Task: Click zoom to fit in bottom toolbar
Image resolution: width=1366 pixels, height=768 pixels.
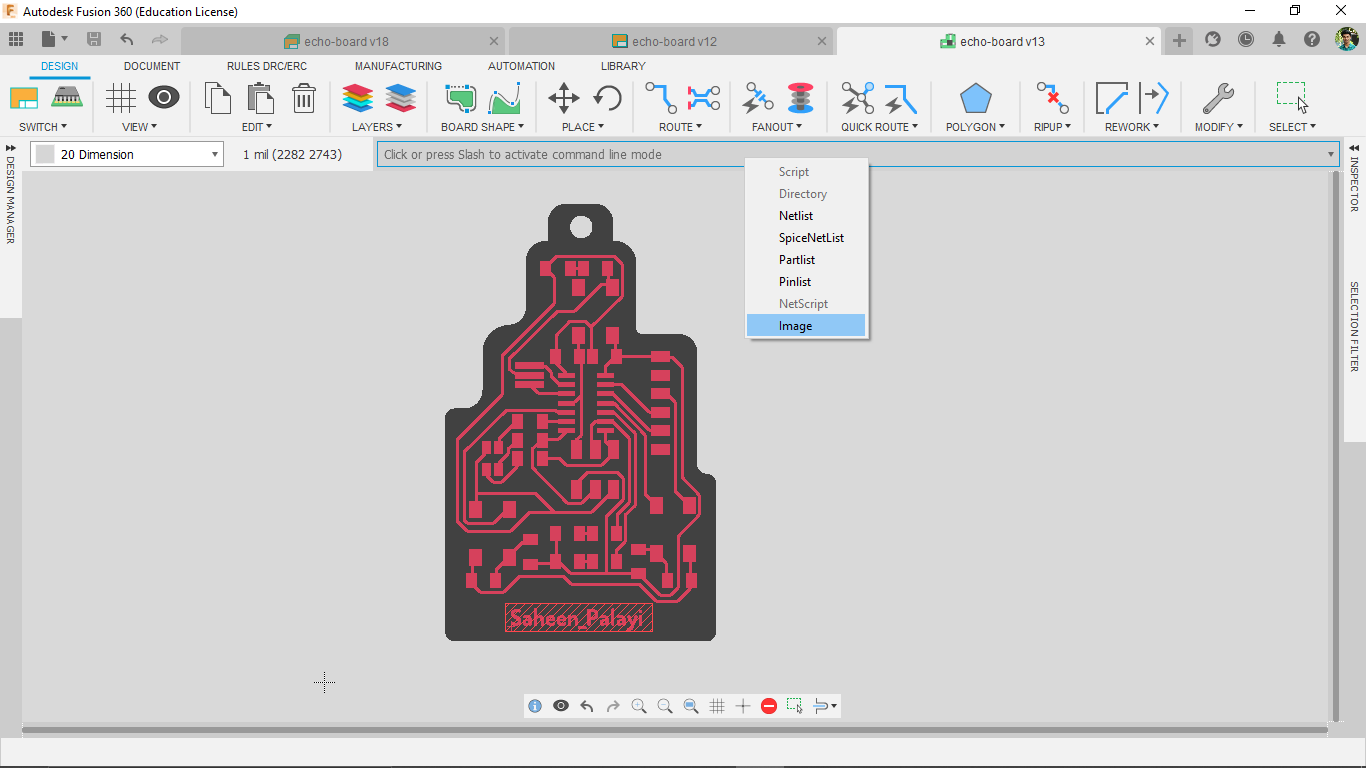Action: click(x=691, y=706)
